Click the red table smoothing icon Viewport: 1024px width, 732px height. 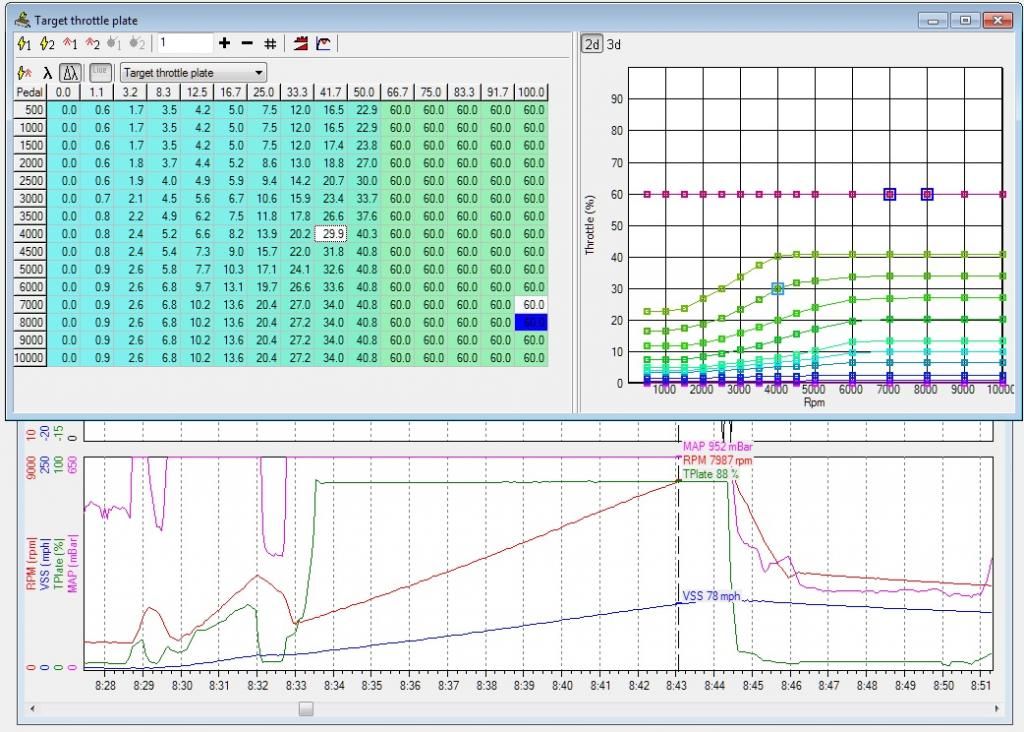point(300,44)
